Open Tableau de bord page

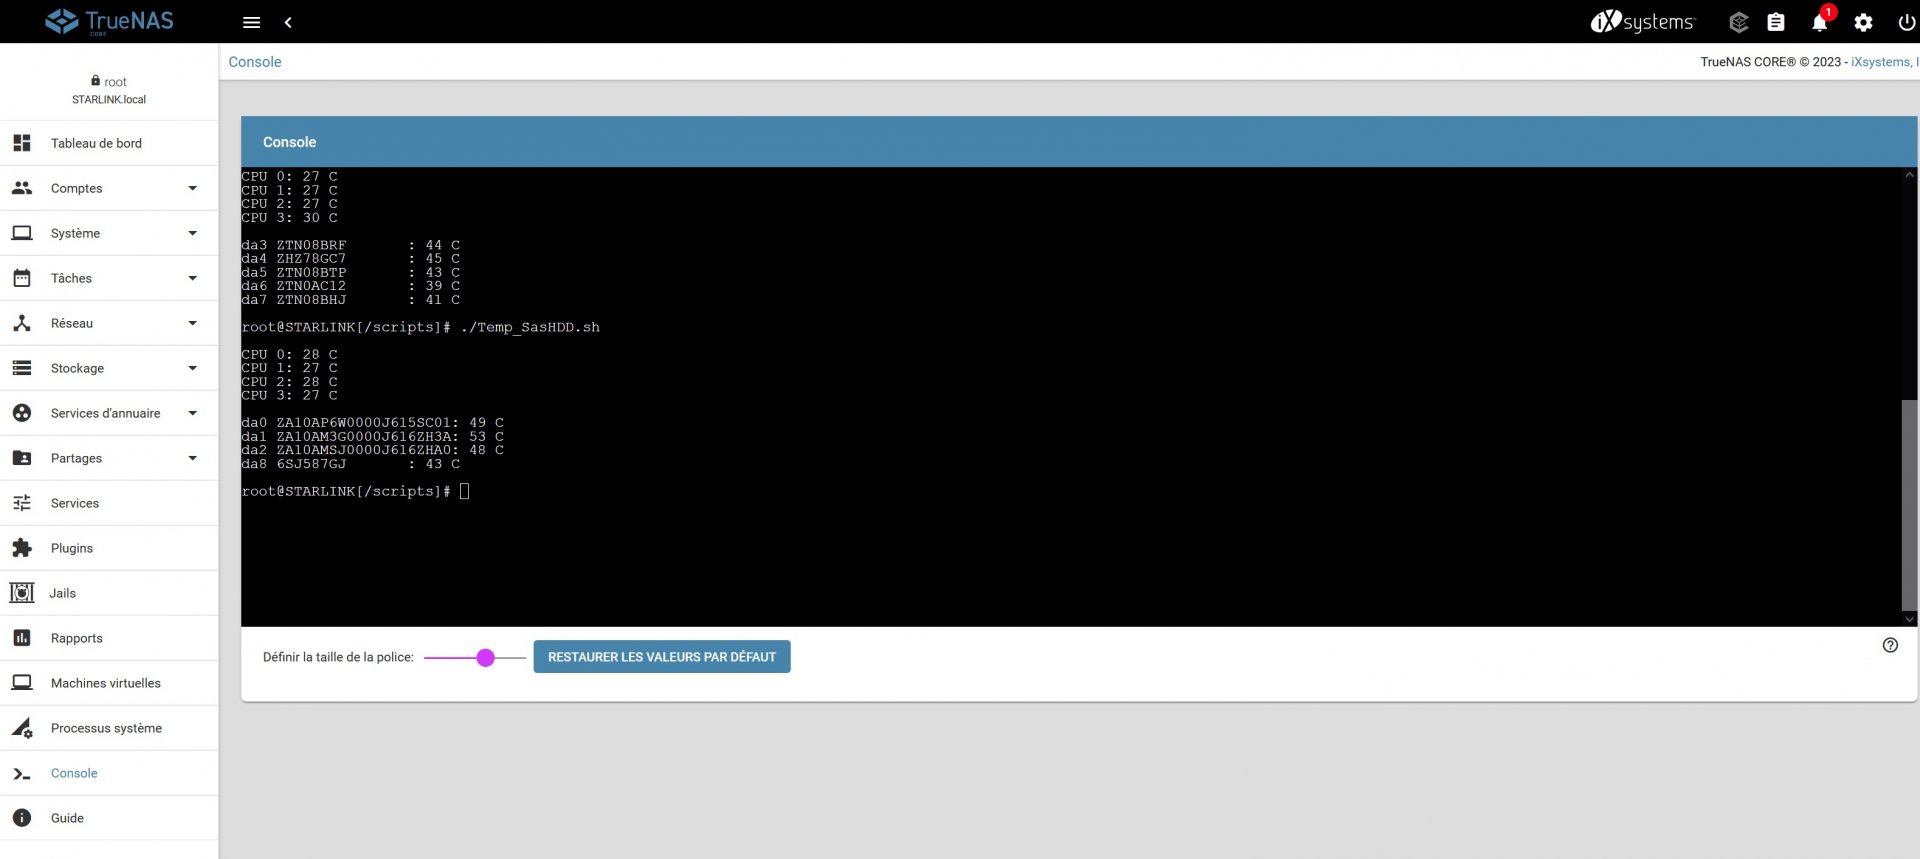pyautogui.click(x=109, y=143)
